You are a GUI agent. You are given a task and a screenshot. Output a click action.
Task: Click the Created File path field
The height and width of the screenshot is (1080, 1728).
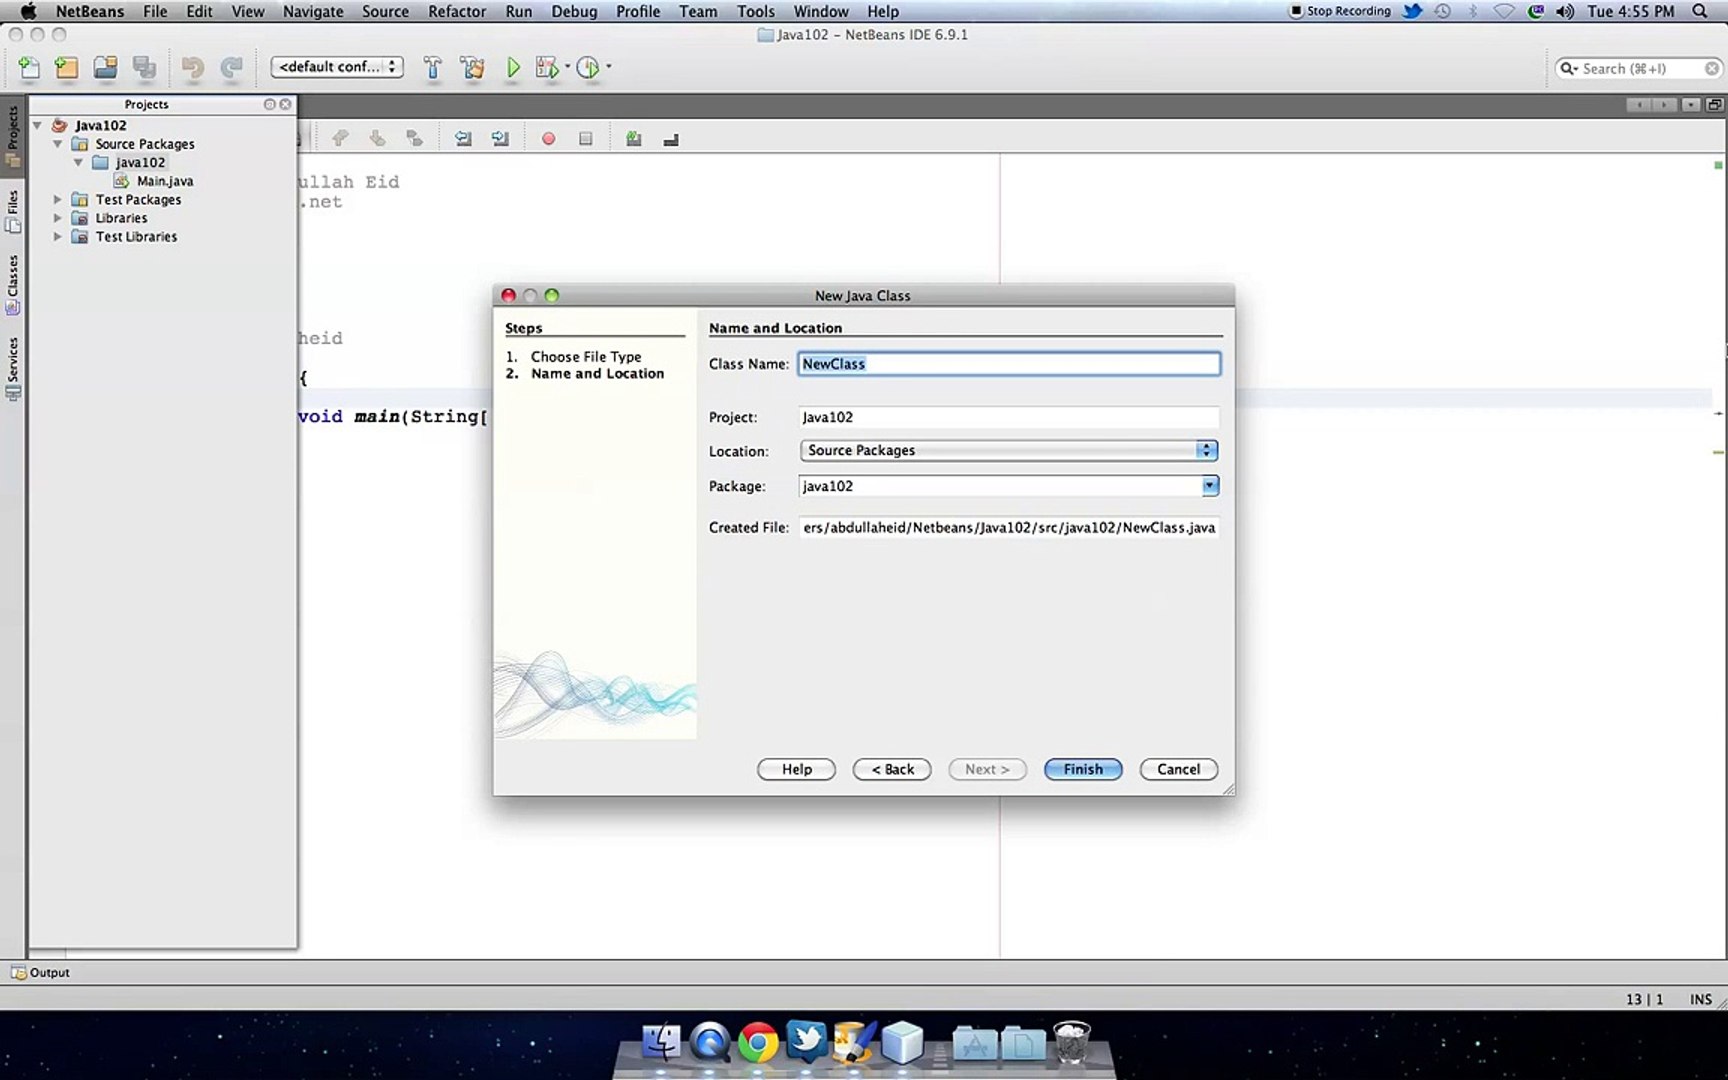[x=1009, y=527]
